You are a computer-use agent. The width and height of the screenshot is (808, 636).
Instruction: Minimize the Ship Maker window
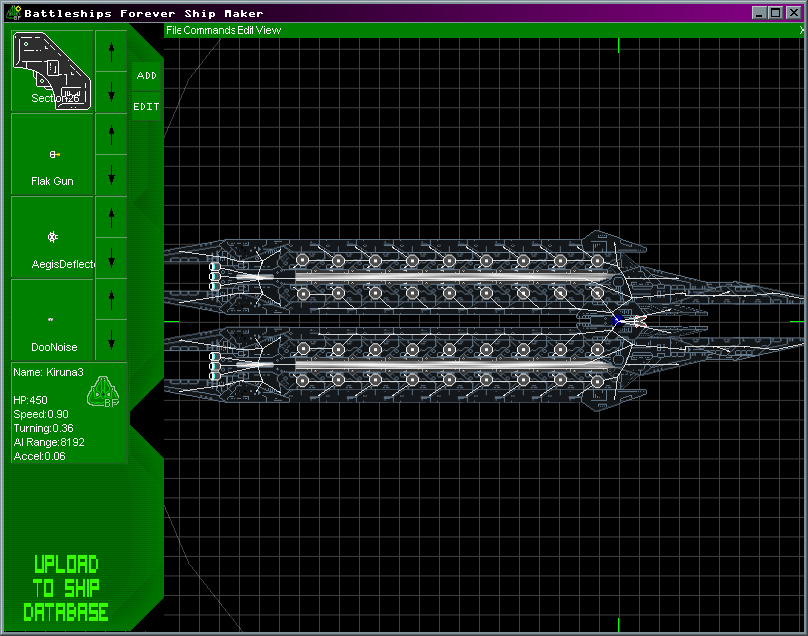(759, 13)
